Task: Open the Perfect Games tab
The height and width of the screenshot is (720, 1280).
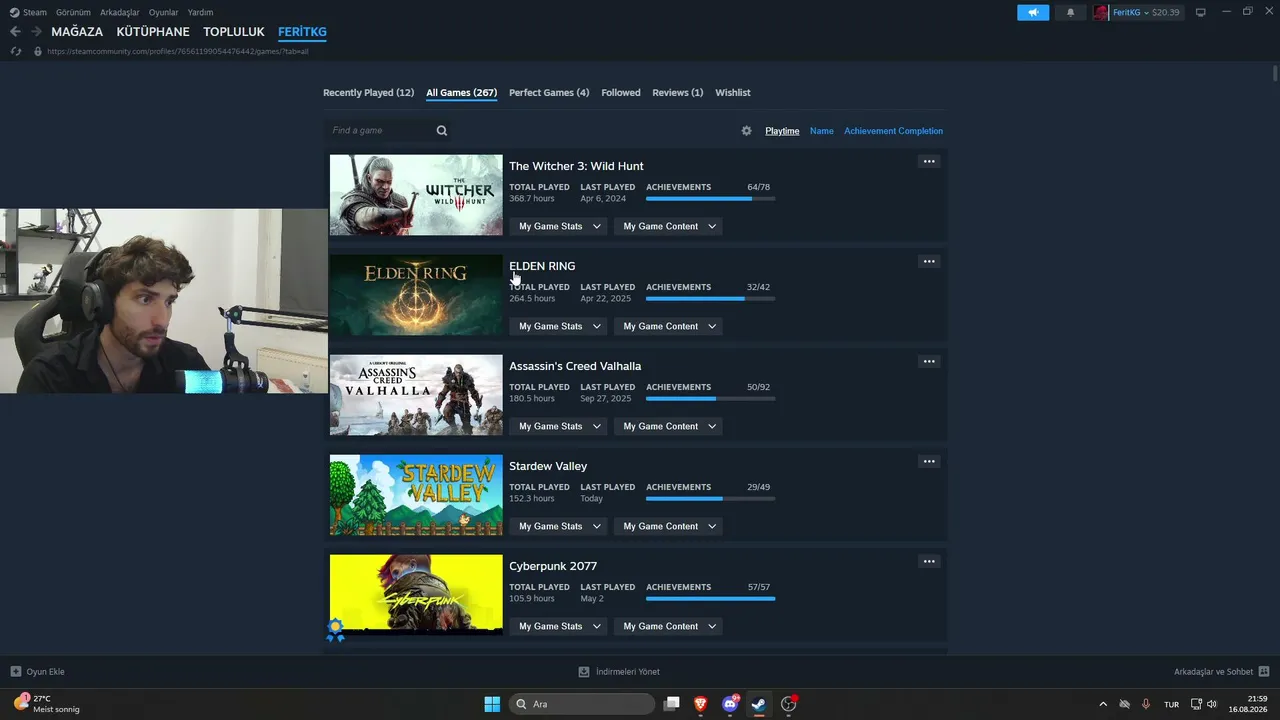Action: [549, 93]
